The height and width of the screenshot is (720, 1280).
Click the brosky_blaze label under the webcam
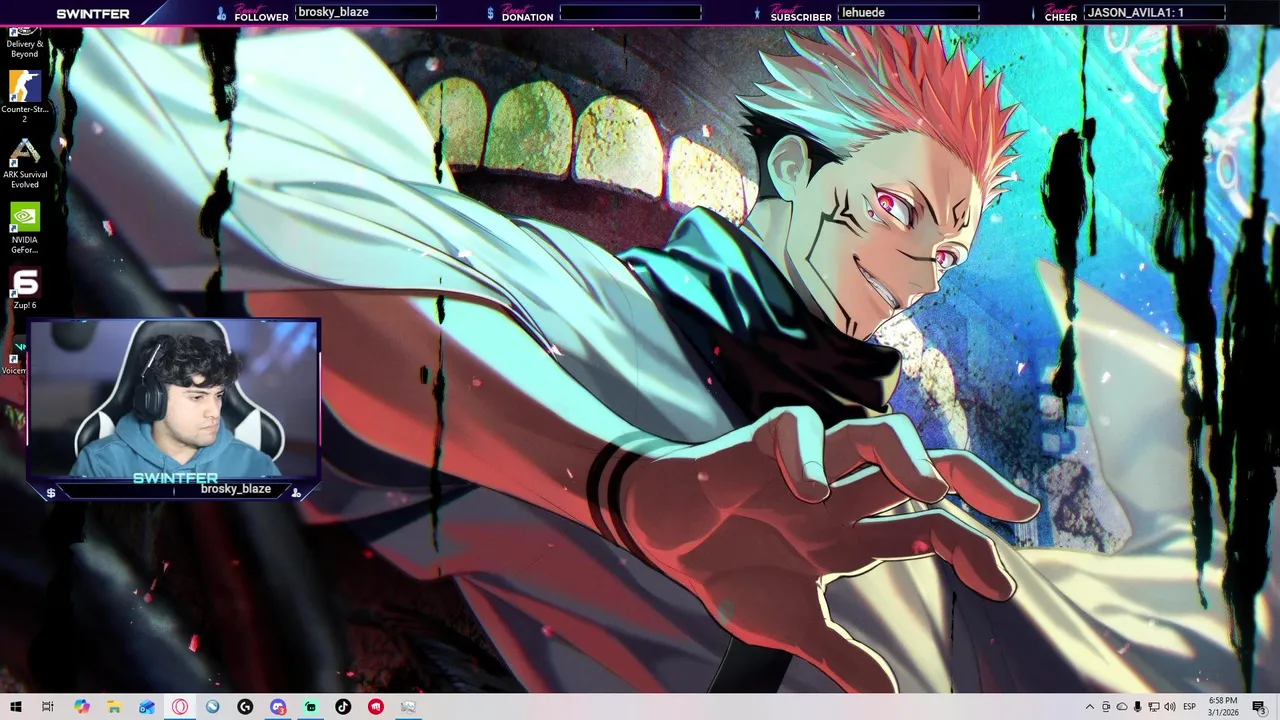click(235, 489)
